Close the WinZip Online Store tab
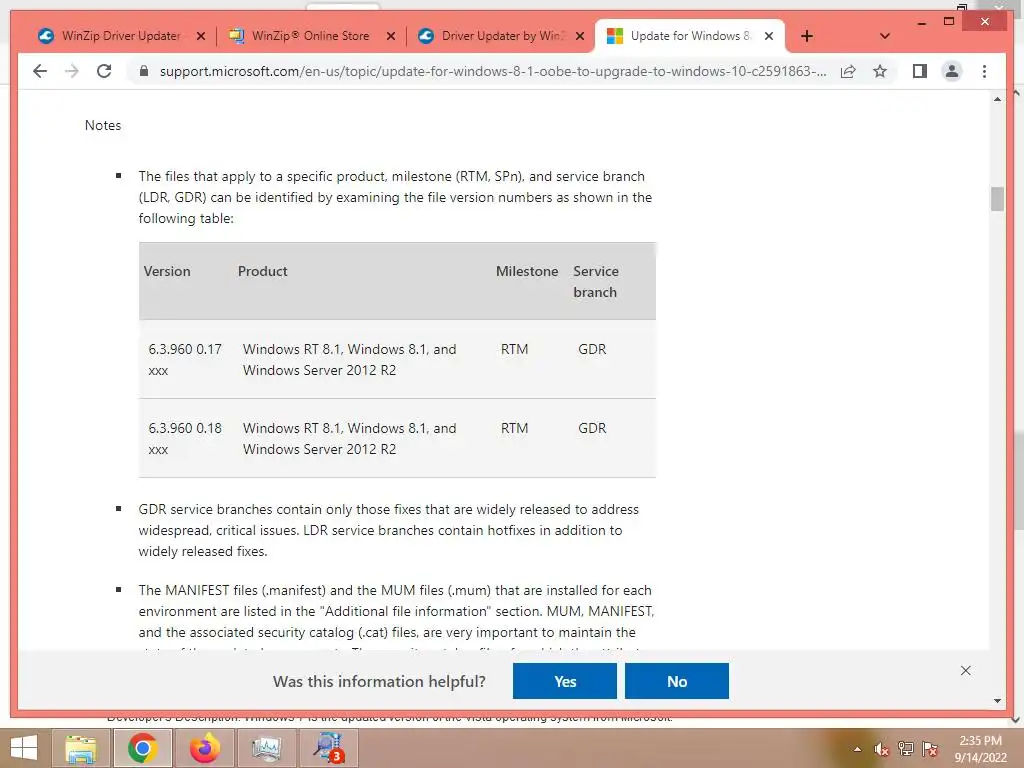 (391, 36)
